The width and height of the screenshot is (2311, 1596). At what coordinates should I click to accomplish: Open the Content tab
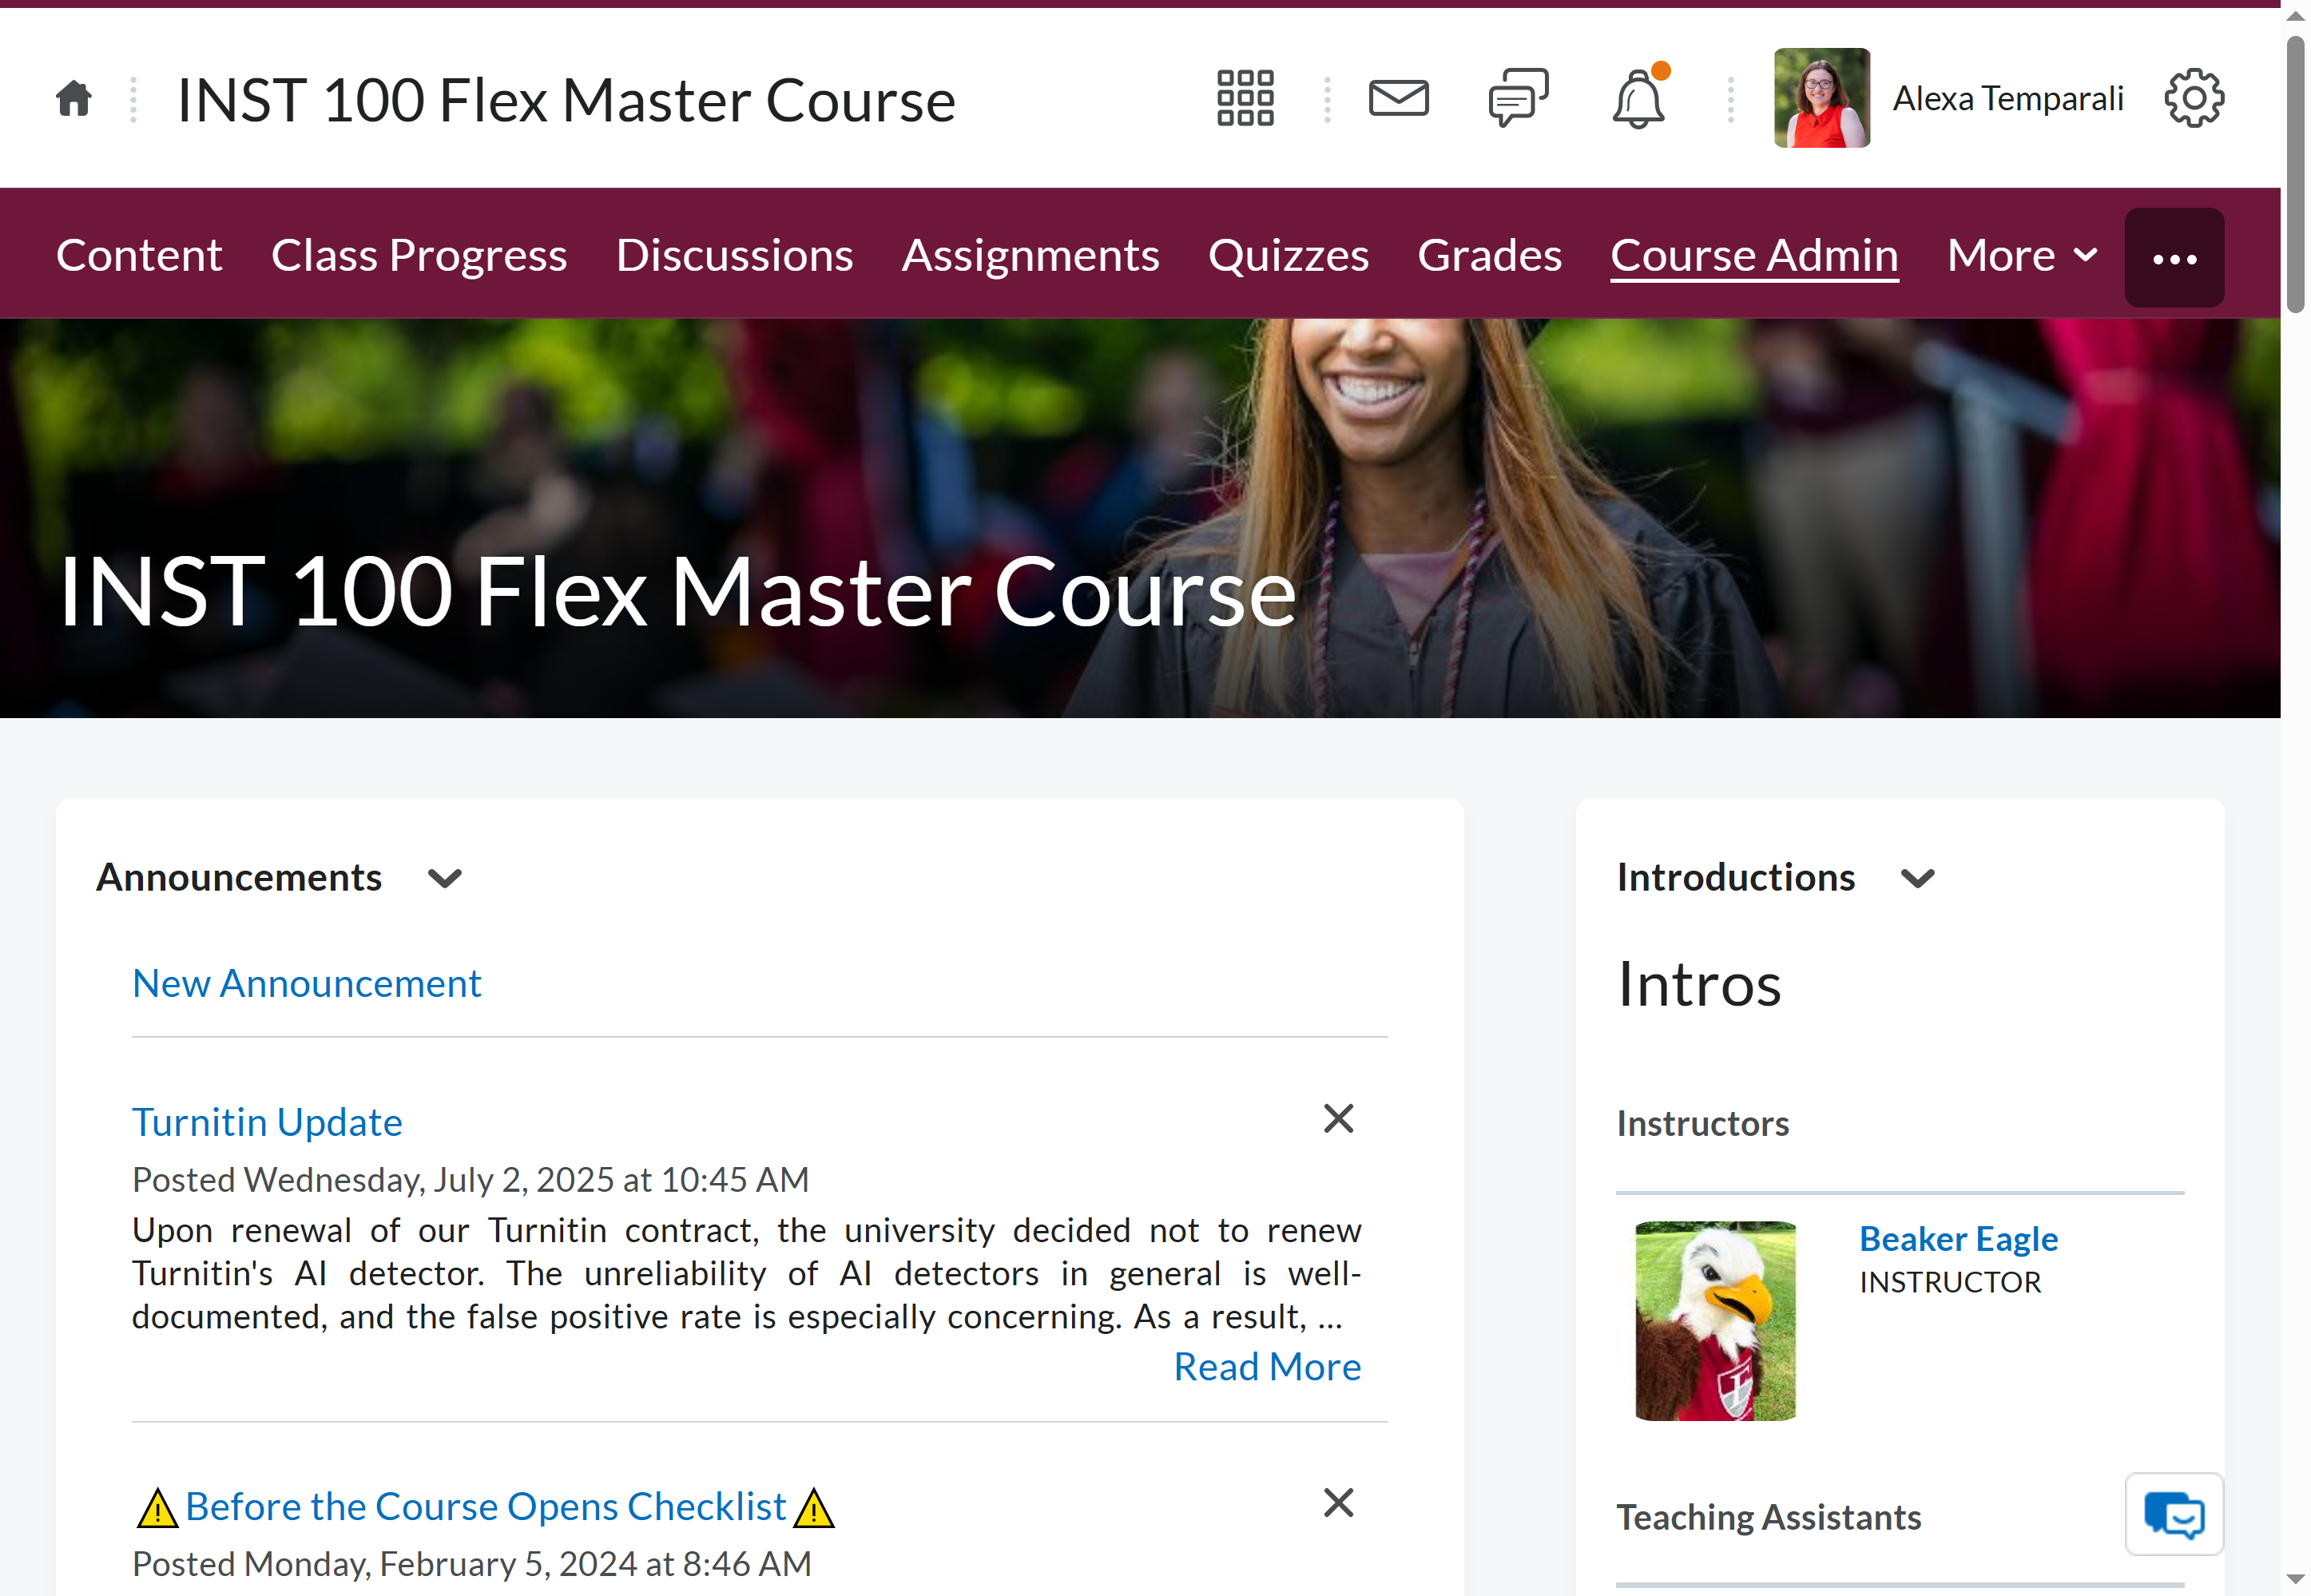(x=139, y=255)
